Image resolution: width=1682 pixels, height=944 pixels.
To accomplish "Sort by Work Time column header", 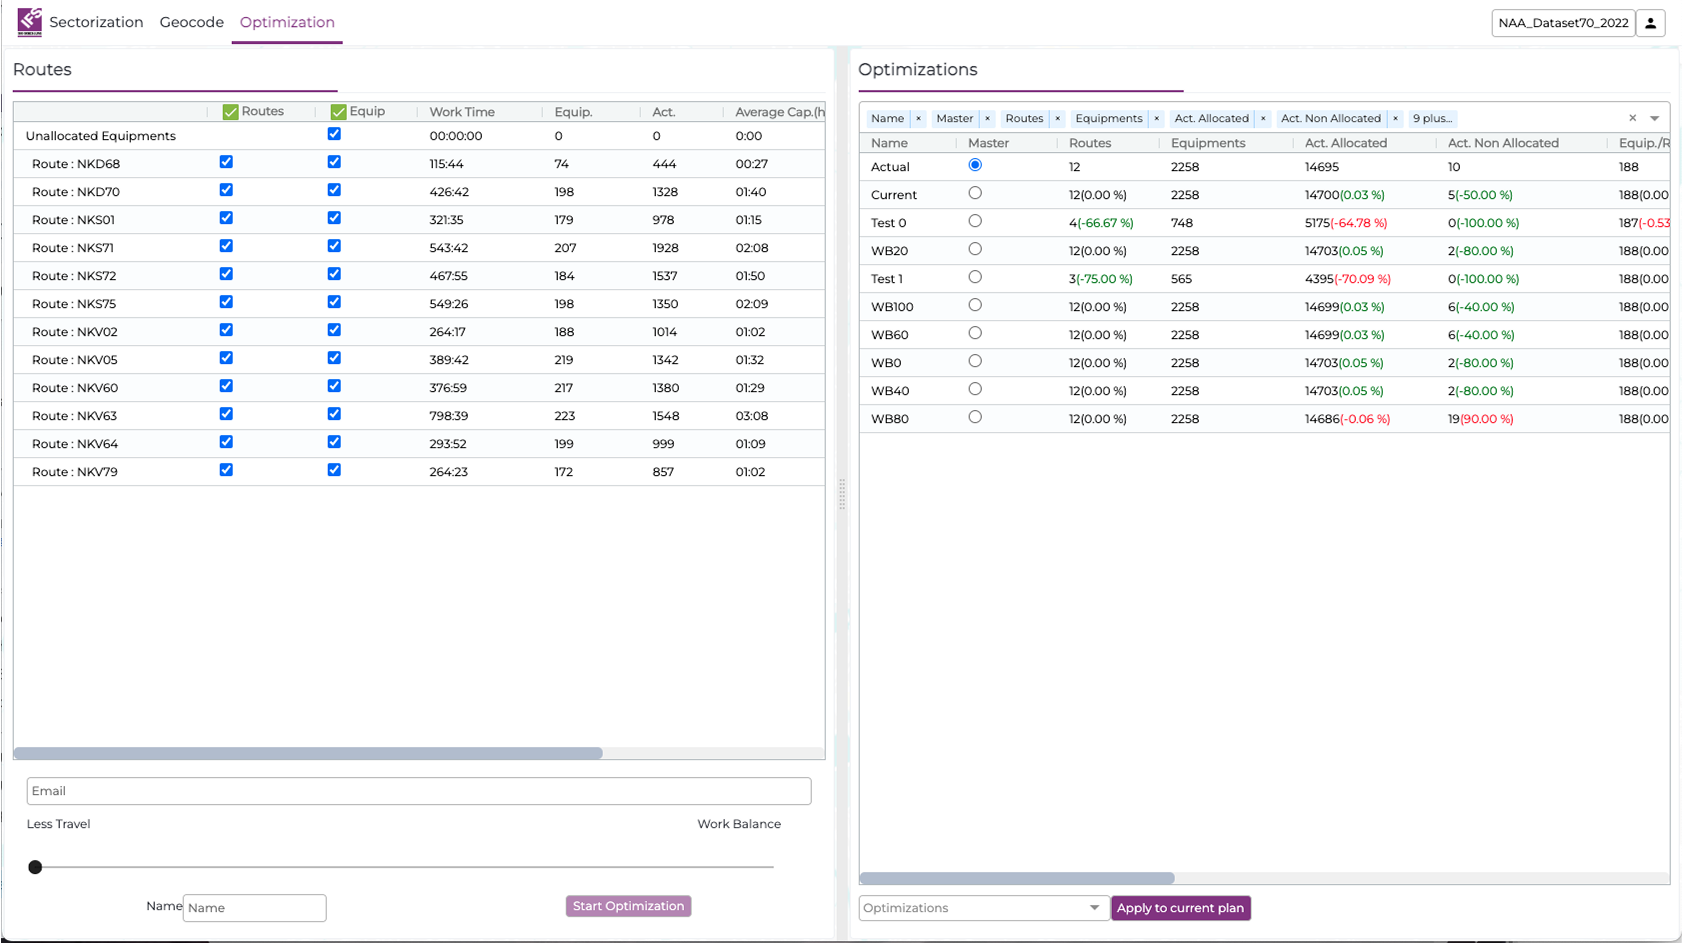I will click(462, 112).
